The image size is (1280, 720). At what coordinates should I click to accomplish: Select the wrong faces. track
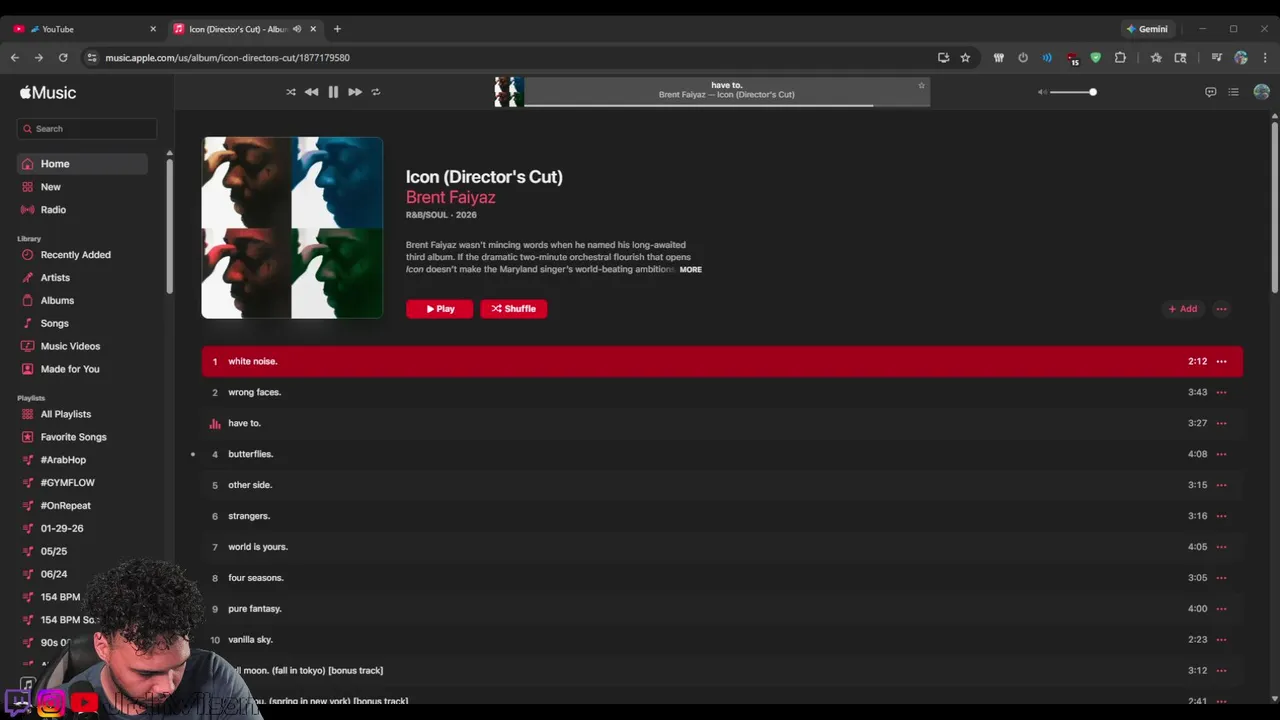click(722, 393)
